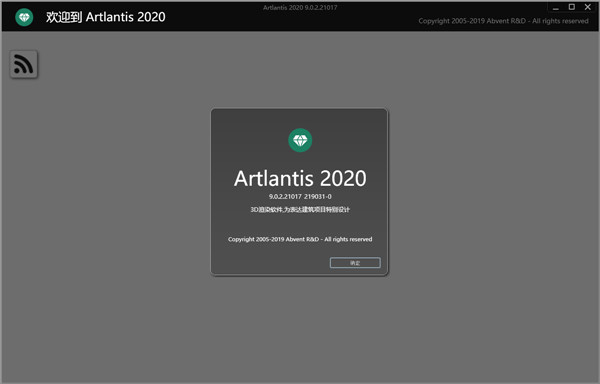This screenshot has width=600, height=384.
Task: Confirm the about dialog with 确定 button
Action: (x=355, y=263)
